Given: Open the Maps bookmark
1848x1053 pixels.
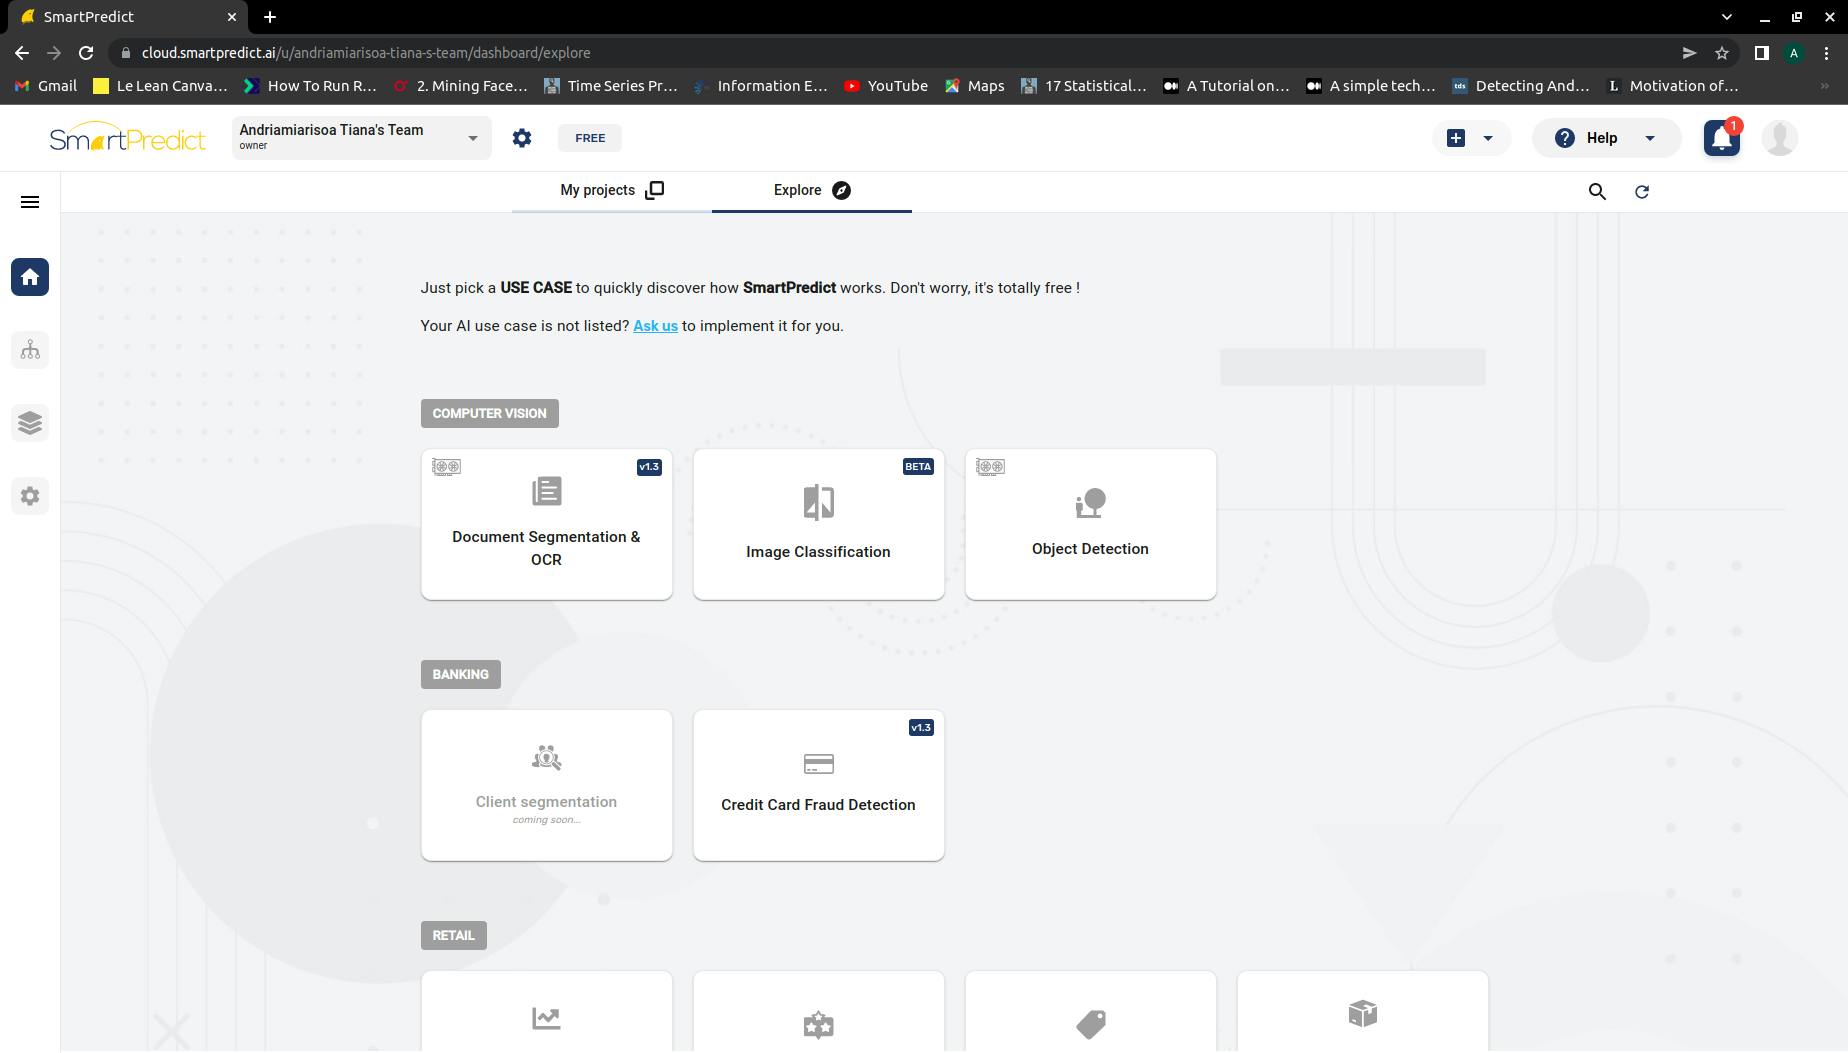Looking at the screenshot, I should pyautogui.click(x=975, y=86).
